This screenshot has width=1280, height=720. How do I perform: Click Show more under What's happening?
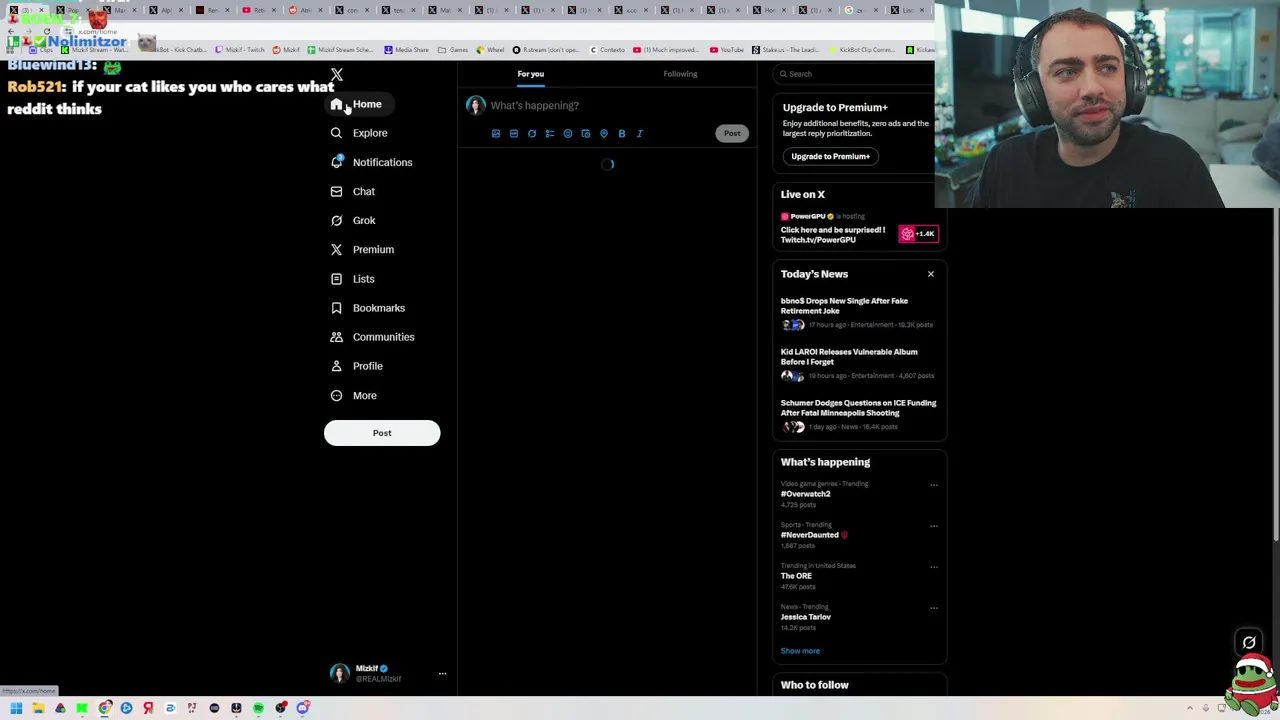[x=800, y=651]
